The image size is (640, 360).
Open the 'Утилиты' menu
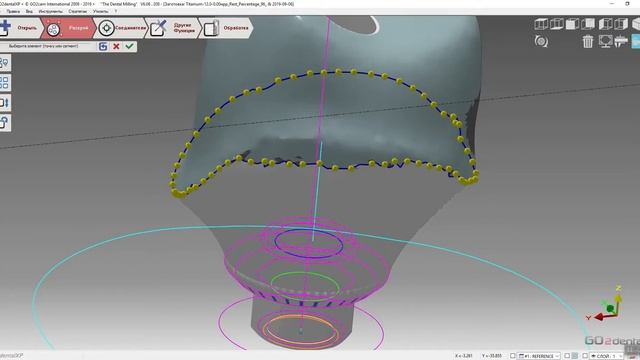(x=100, y=11)
